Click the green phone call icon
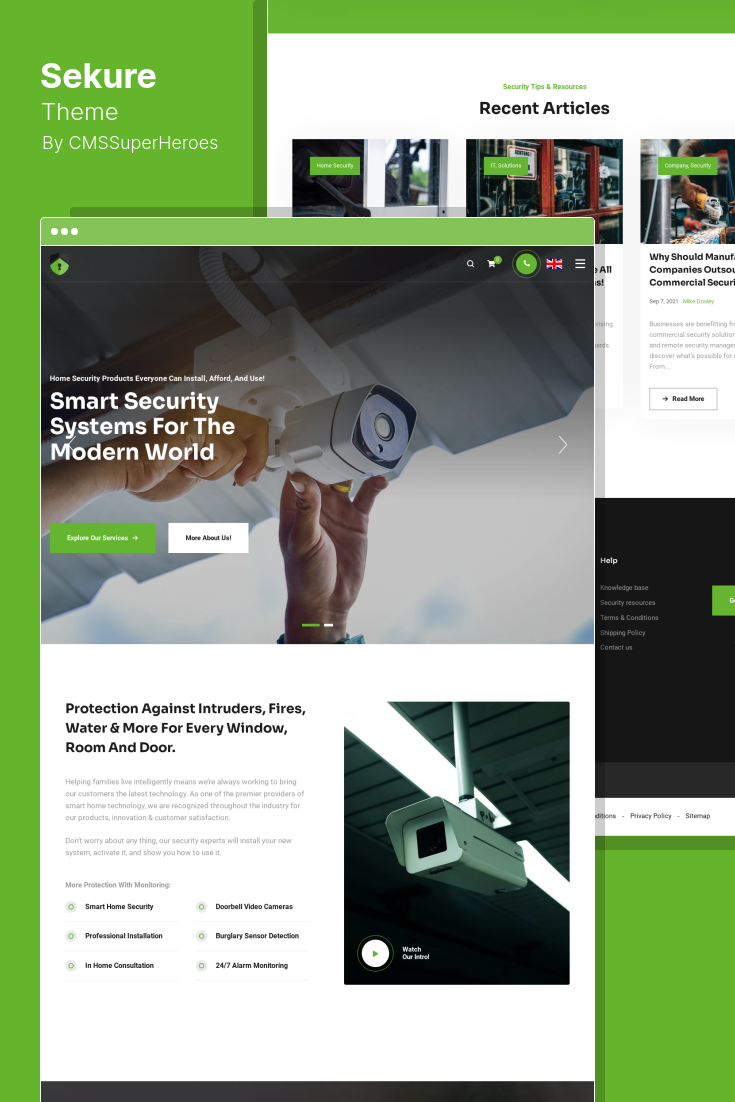The height and width of the screenshot is (1102, 735). click(526, 264)
